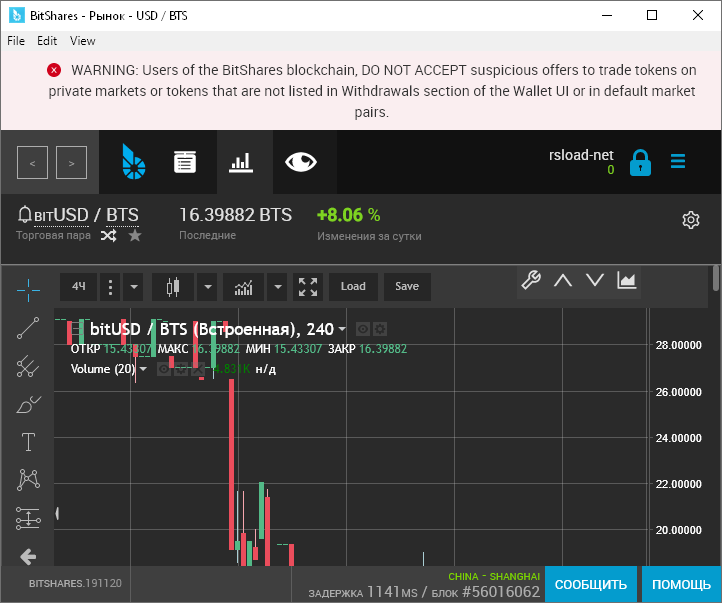The image size is (722, 603).
Task: Click the 16.39882 BTS last price
Action: click(x=235, y=215)
